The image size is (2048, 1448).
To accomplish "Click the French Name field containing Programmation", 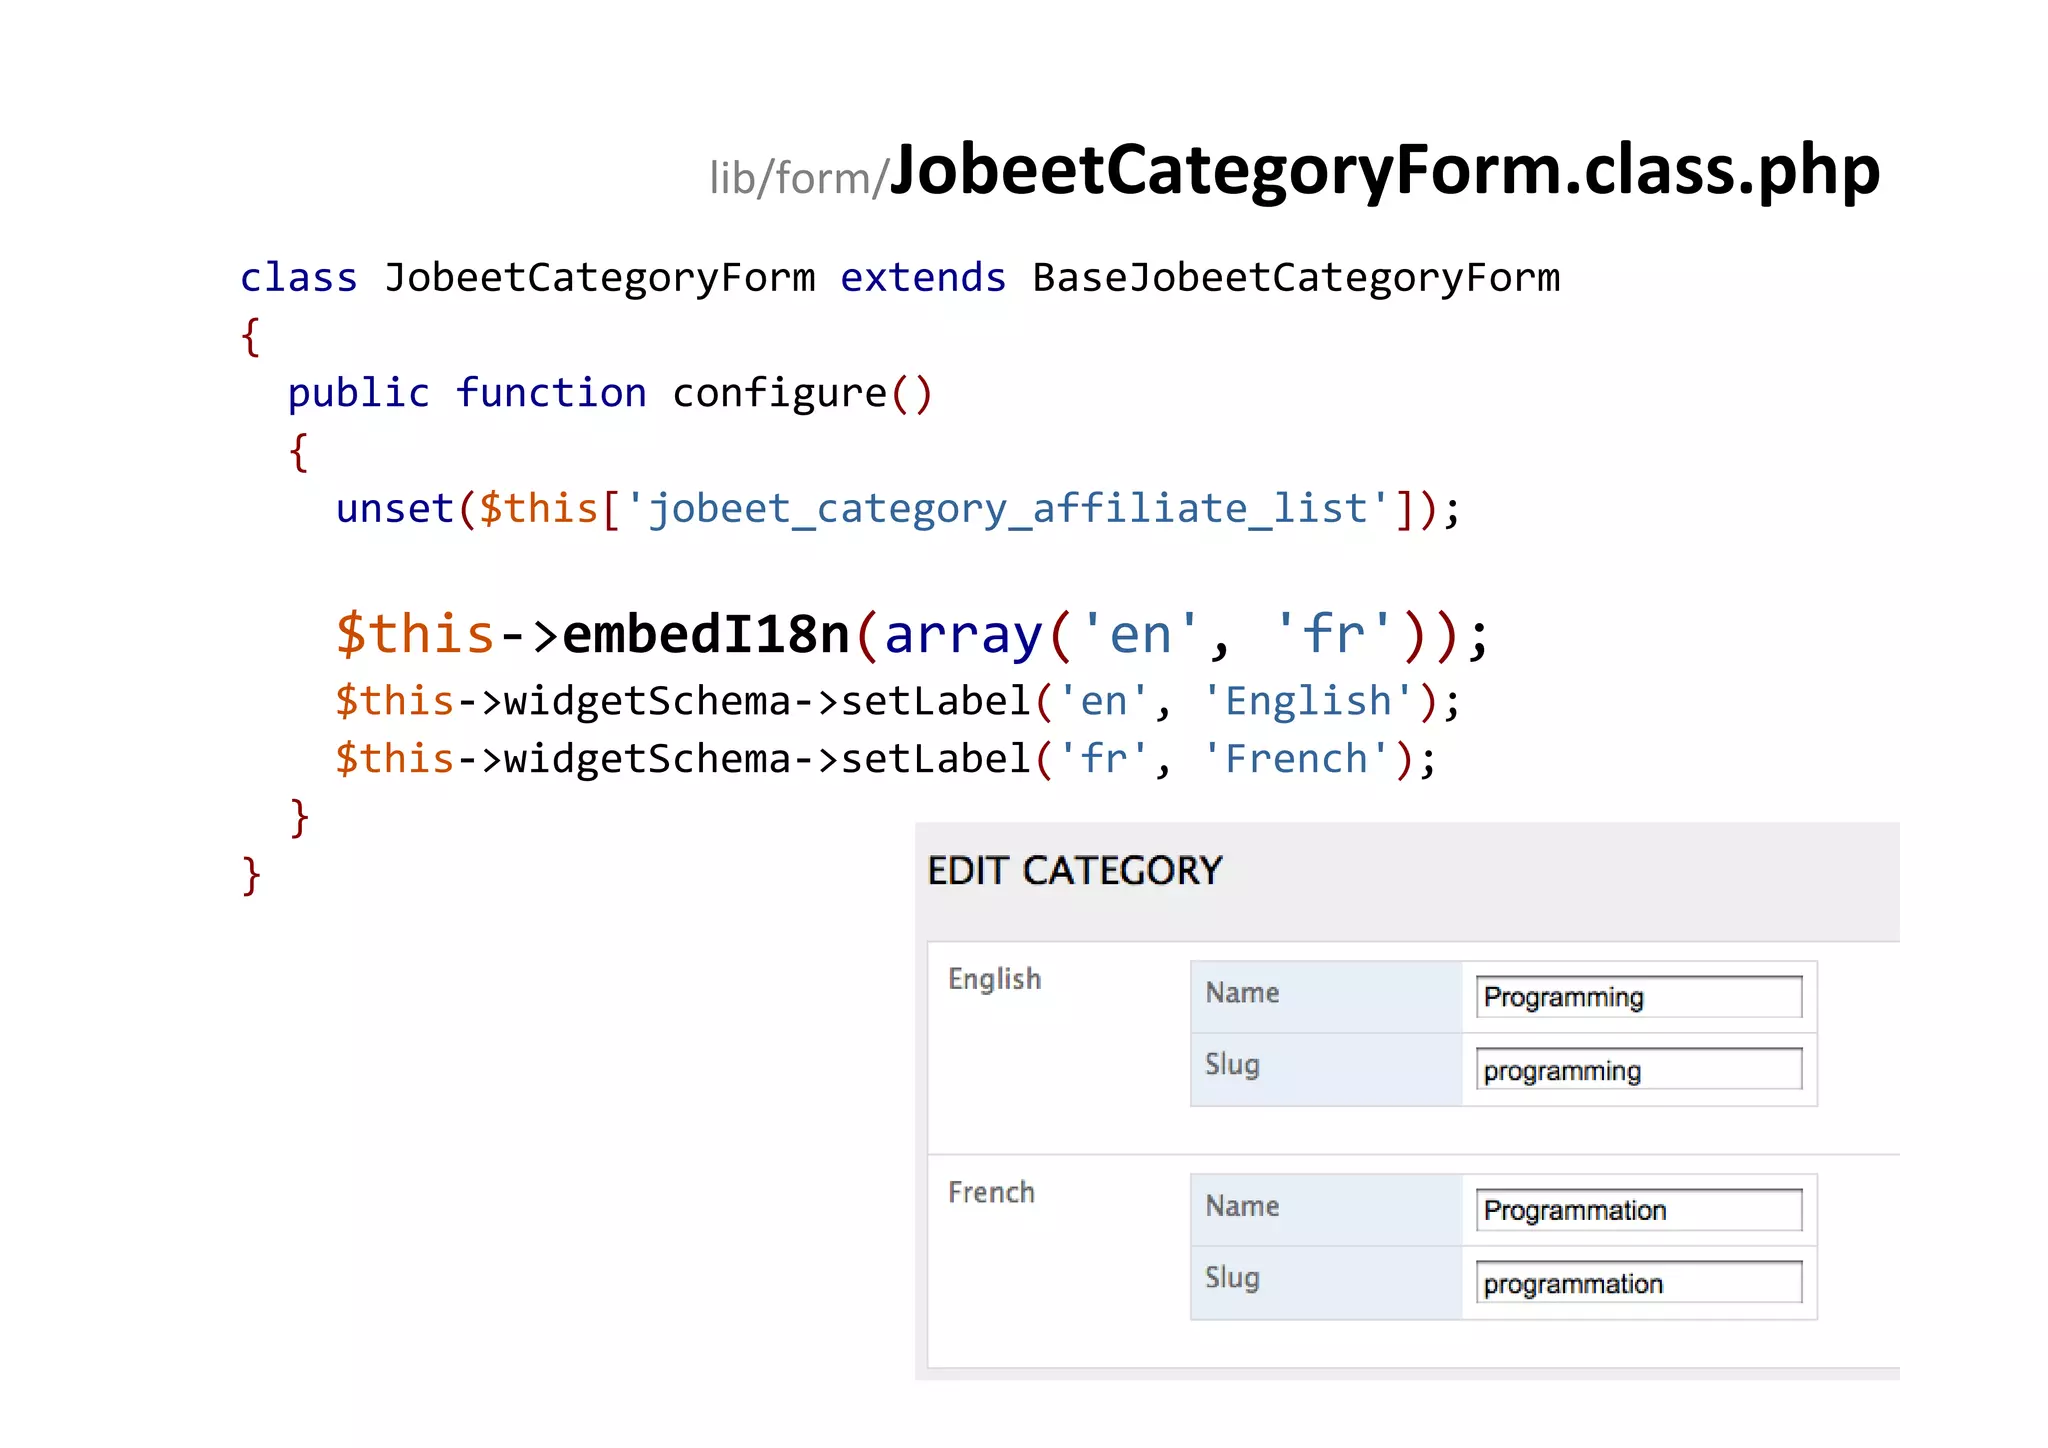I will pos(1639,1210).
